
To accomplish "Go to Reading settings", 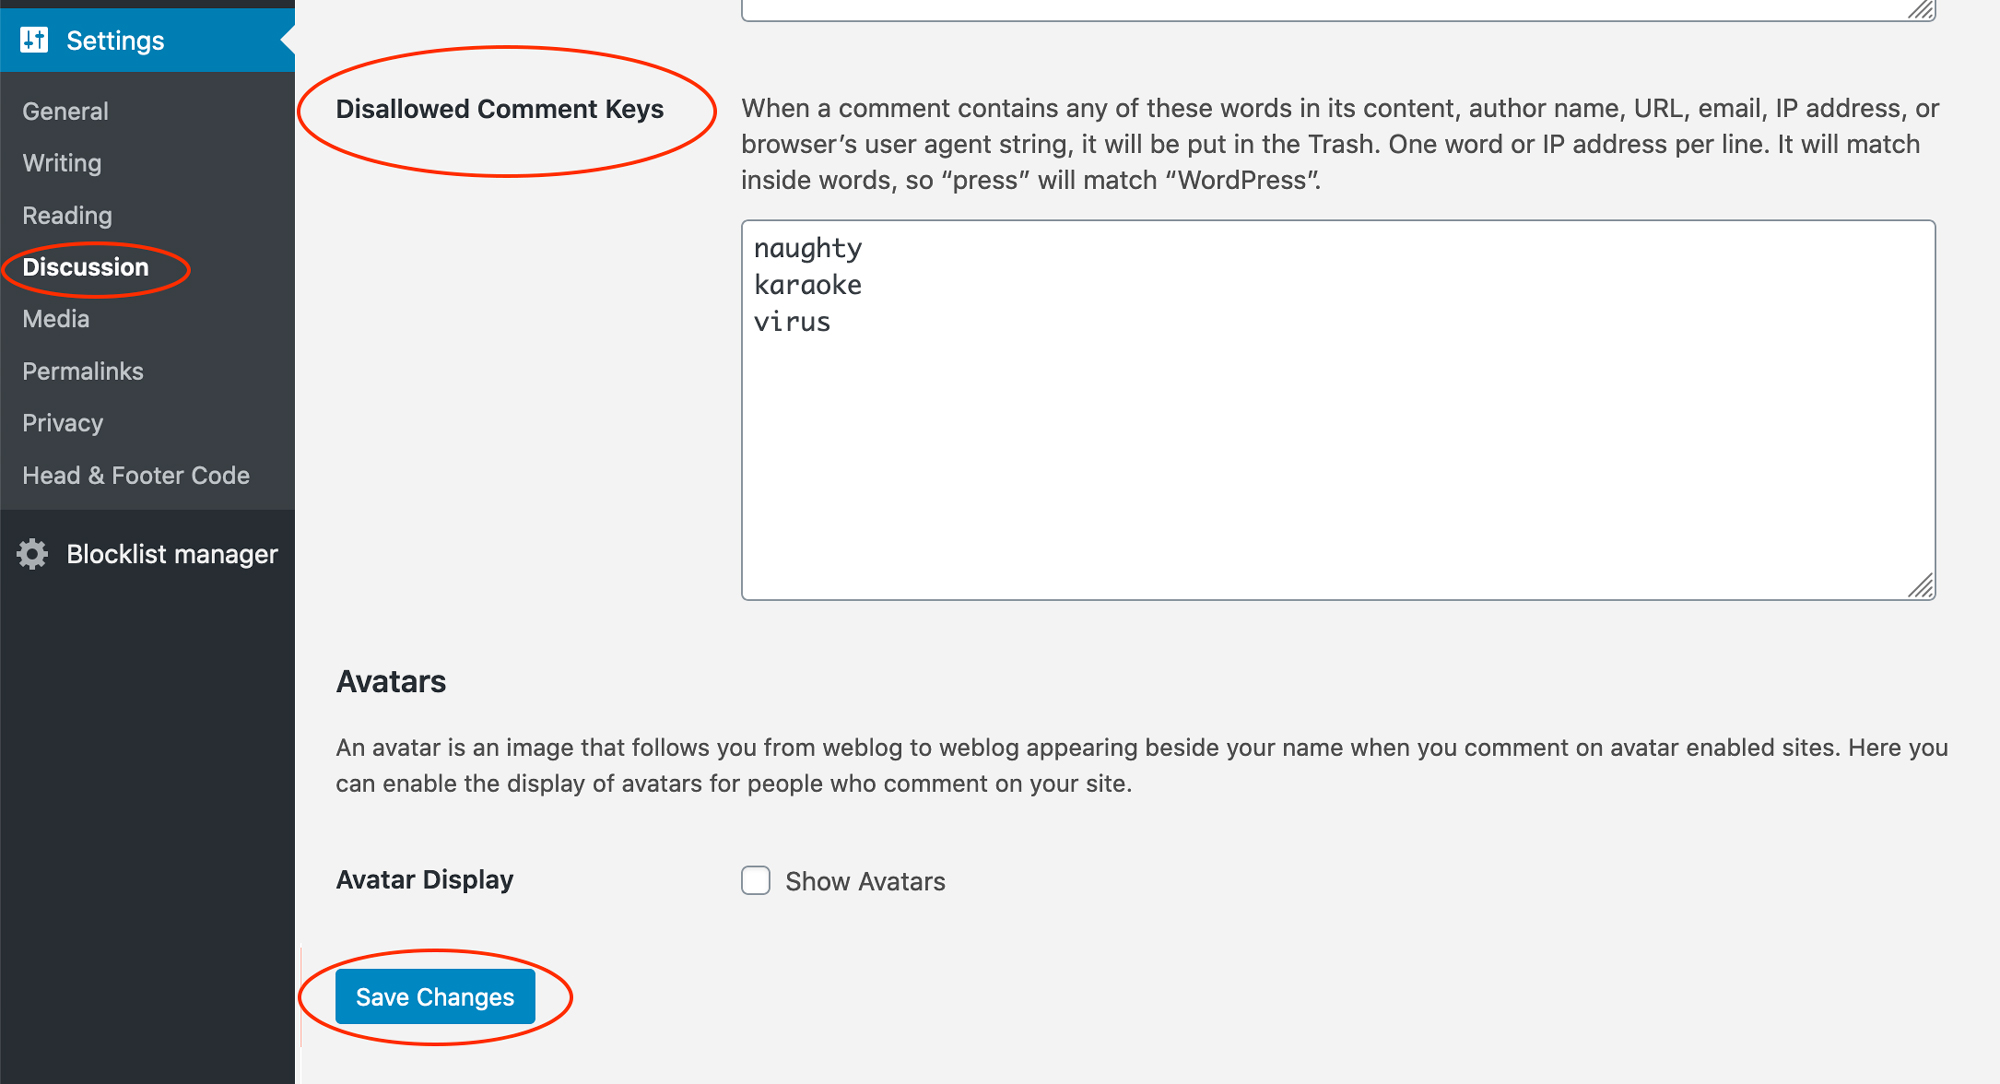I will tap(67, 215).
